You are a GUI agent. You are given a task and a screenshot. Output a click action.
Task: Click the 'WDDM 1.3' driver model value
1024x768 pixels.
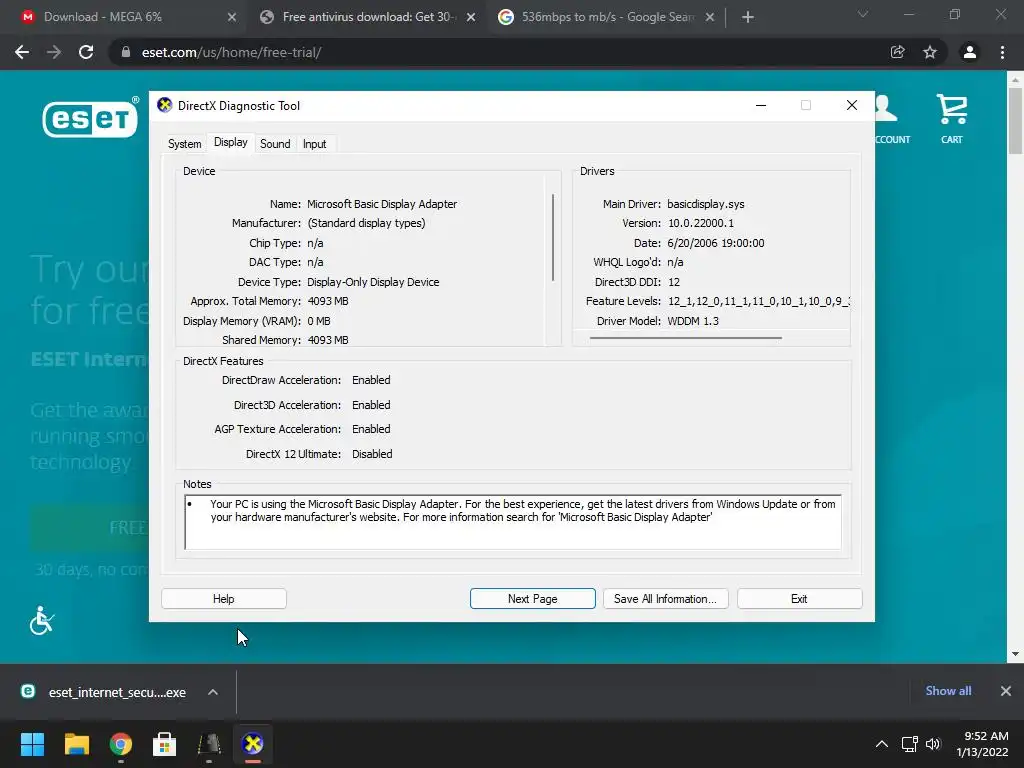[693, 321]
